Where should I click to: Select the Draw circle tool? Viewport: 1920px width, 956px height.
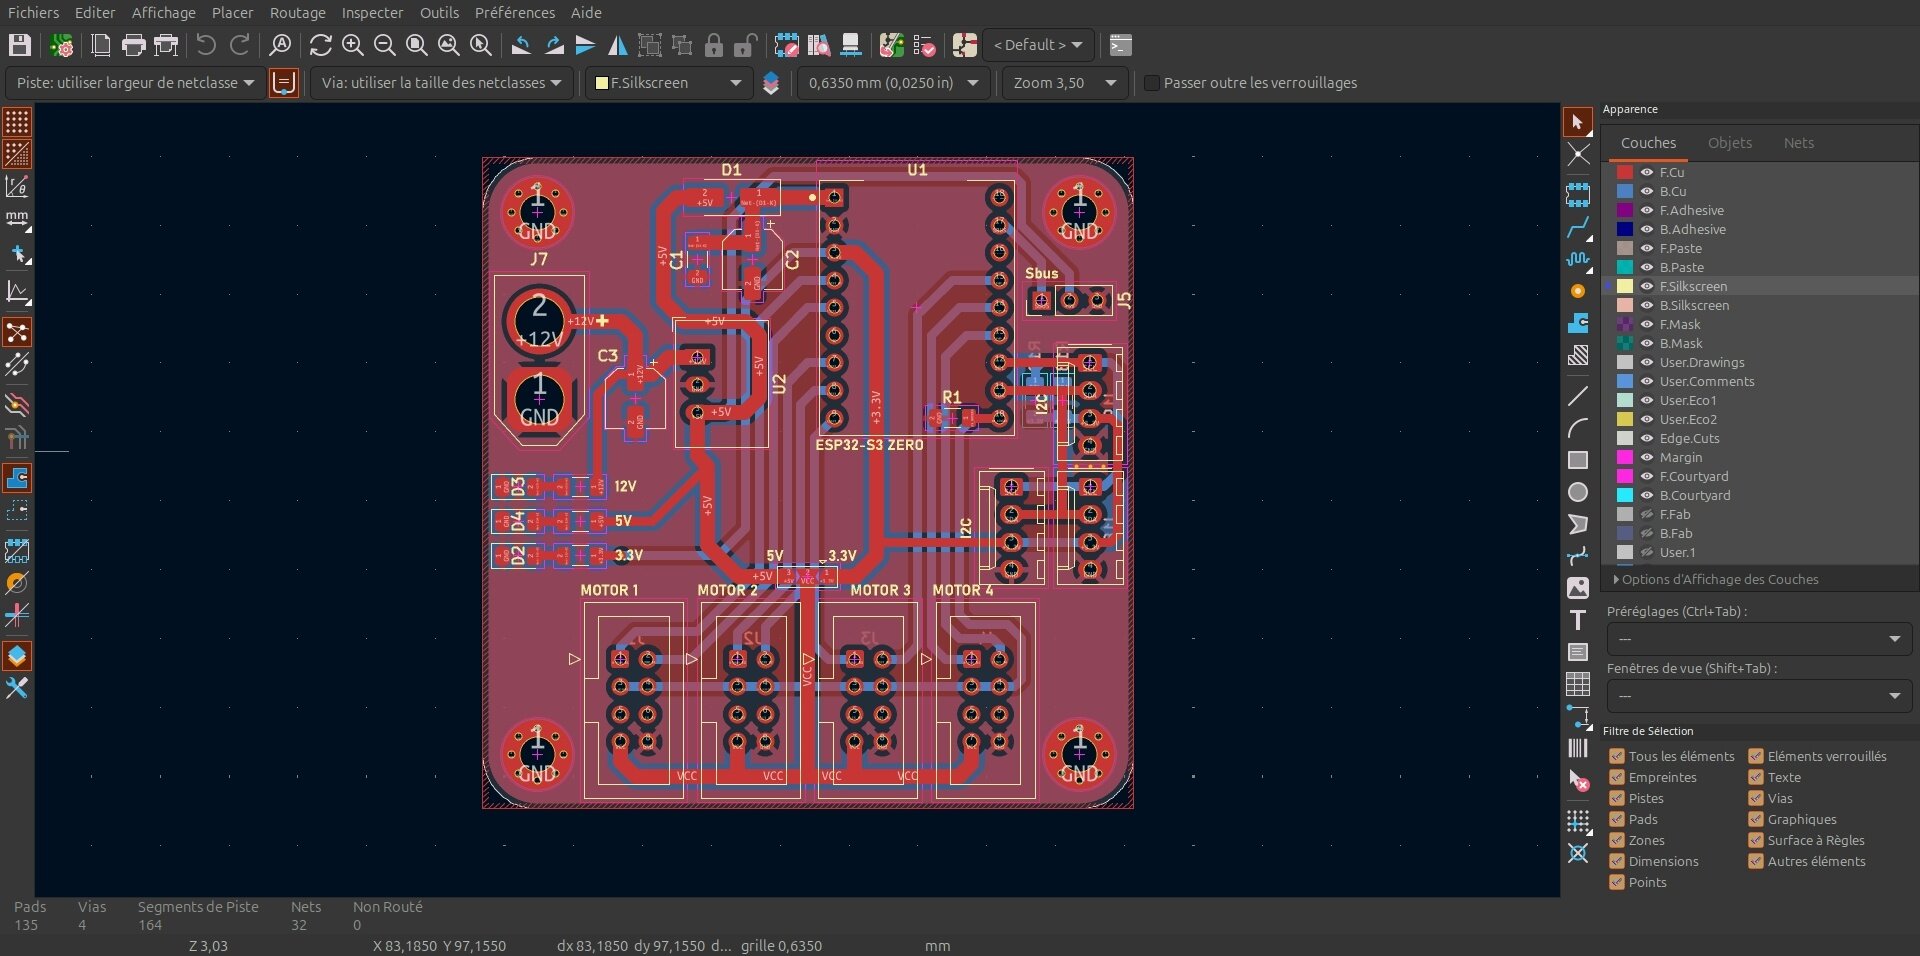coord(1578,492)
